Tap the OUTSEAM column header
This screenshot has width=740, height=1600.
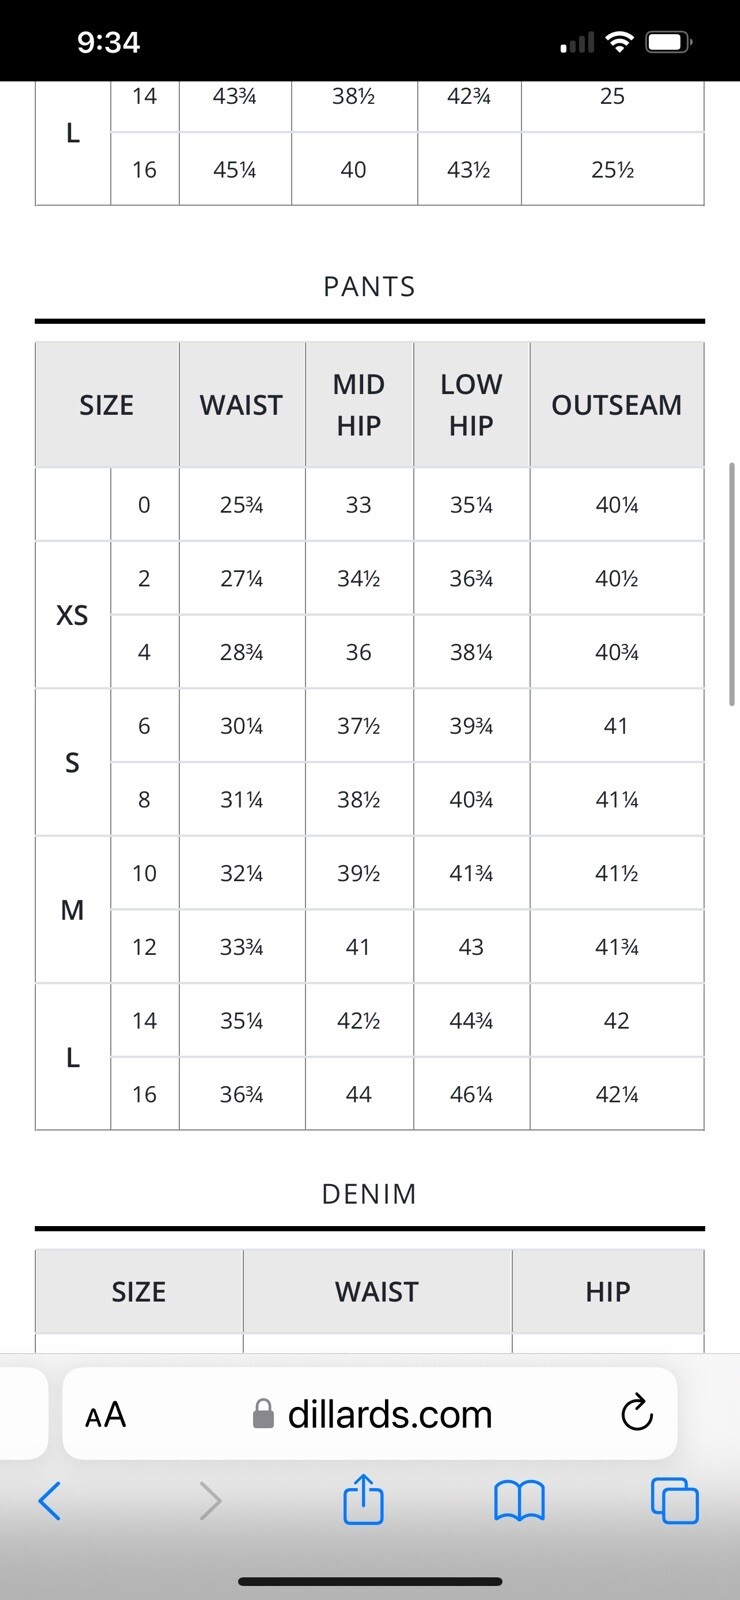pyautogui.click(x=617, y=405)
